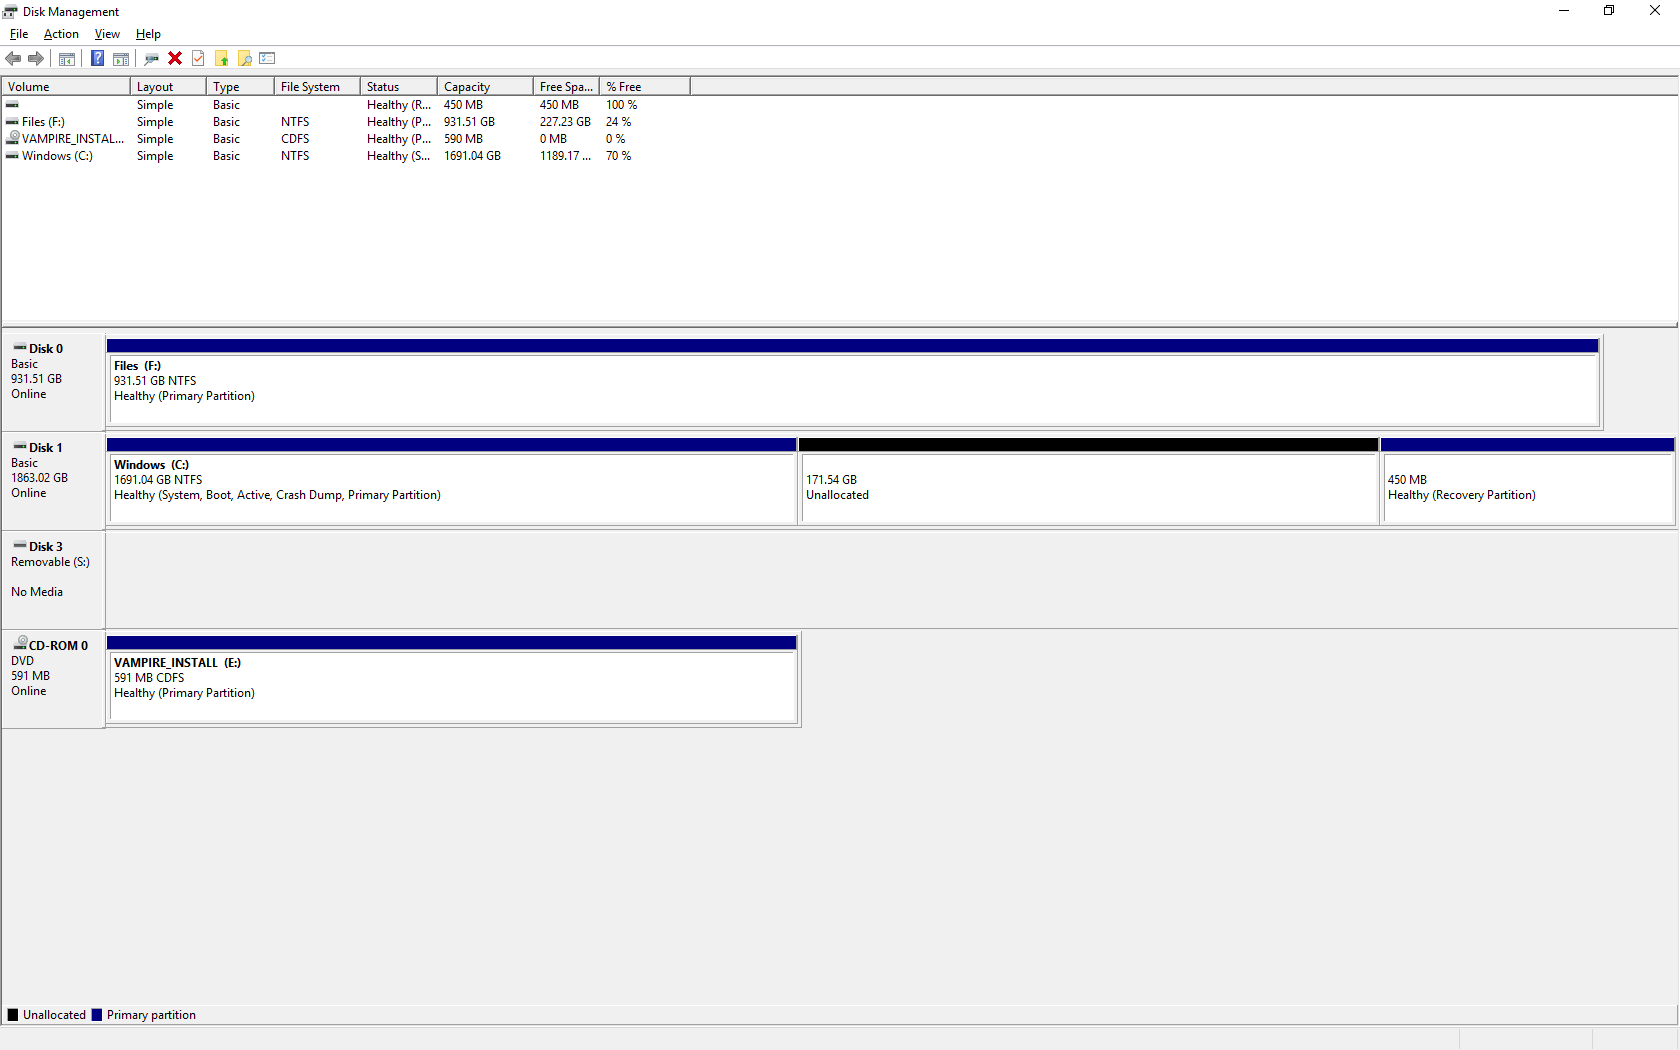This screenshot has height=1050, width=1680.
Task: Click the Disk 0 drive icon
Action: (x=20, y=348)
